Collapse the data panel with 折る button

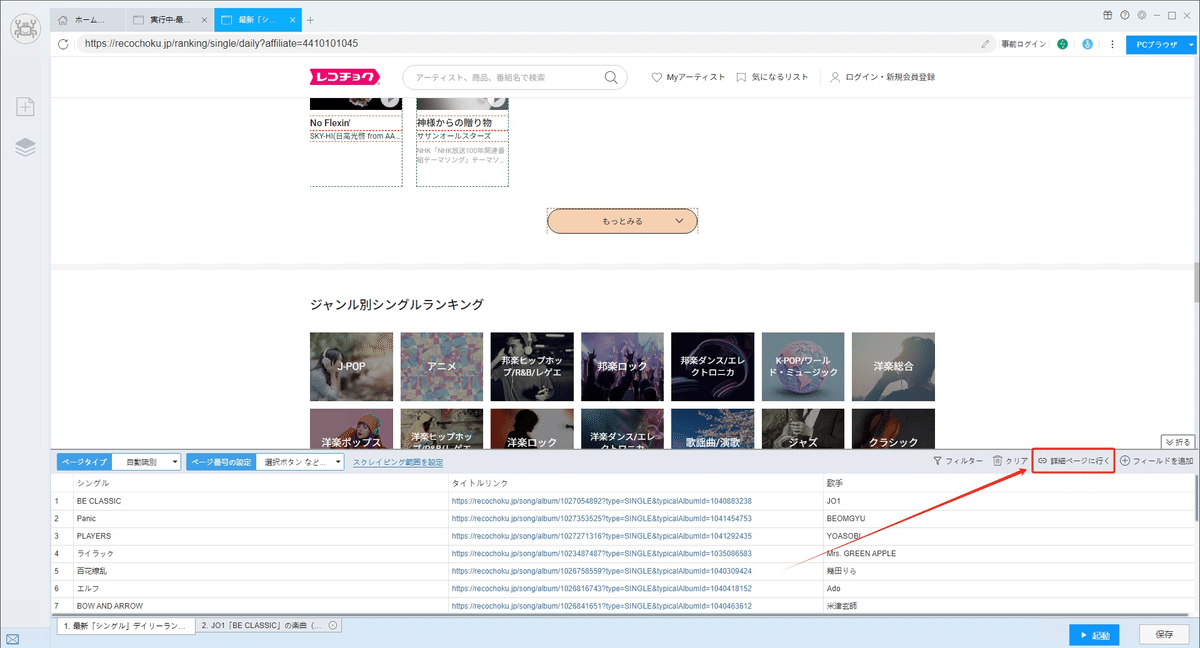1178,441
